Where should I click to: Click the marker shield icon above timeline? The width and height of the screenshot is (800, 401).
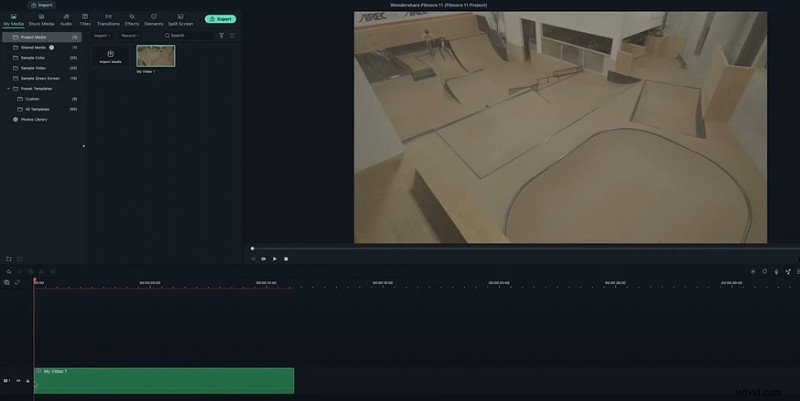tap(765, 271)
